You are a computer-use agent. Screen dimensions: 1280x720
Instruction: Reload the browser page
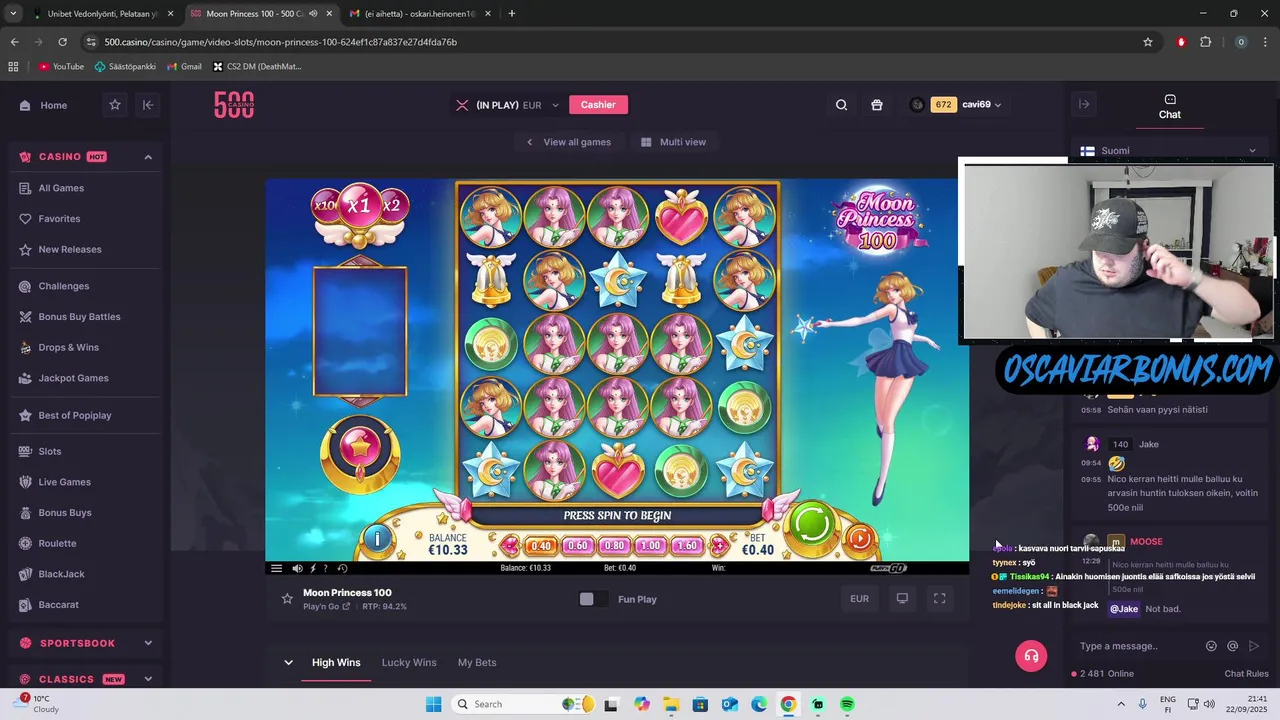click(x=62, y=42)
